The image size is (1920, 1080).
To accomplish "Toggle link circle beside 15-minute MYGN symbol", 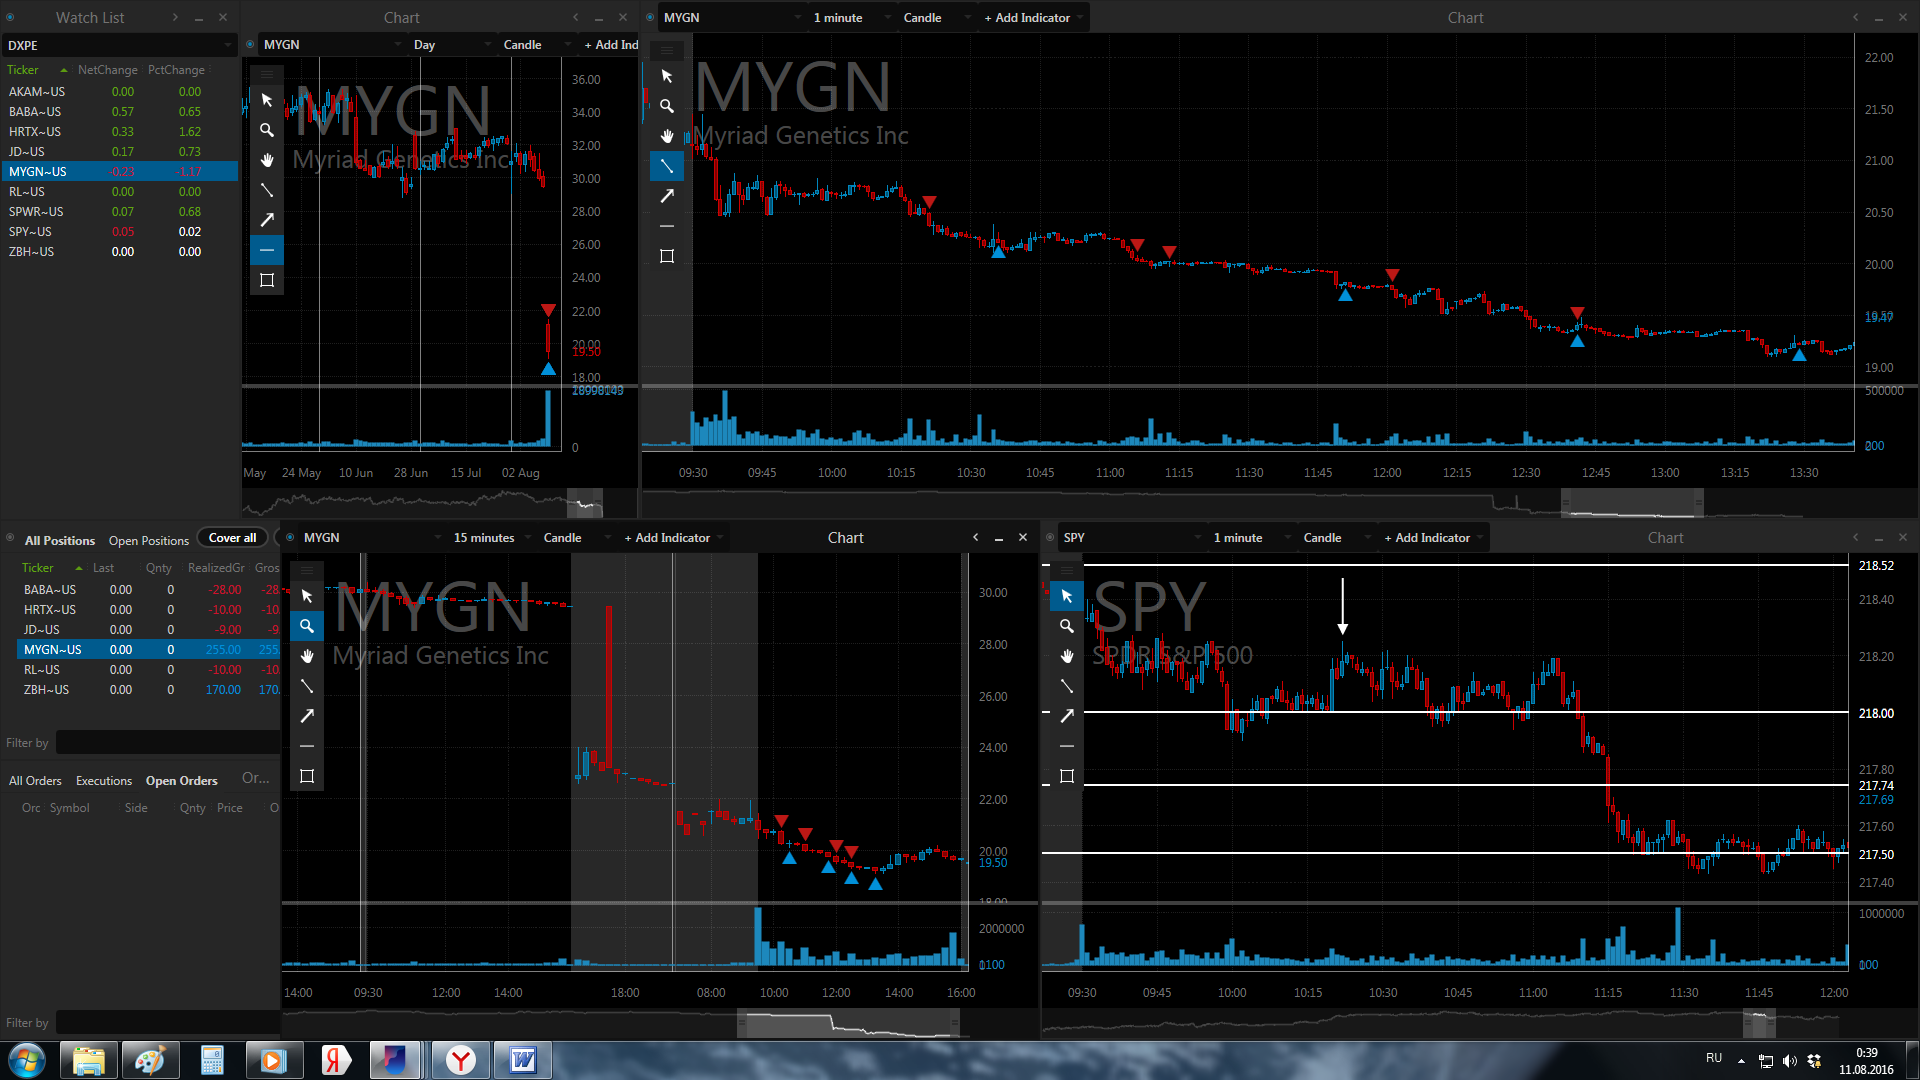I will pos(290,537).
